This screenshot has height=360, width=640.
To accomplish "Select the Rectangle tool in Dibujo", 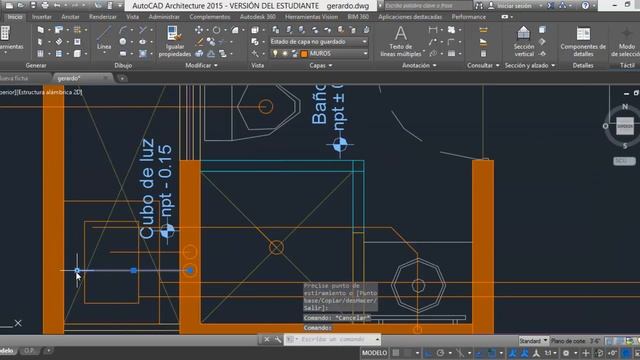I will [x=123, y=53].
